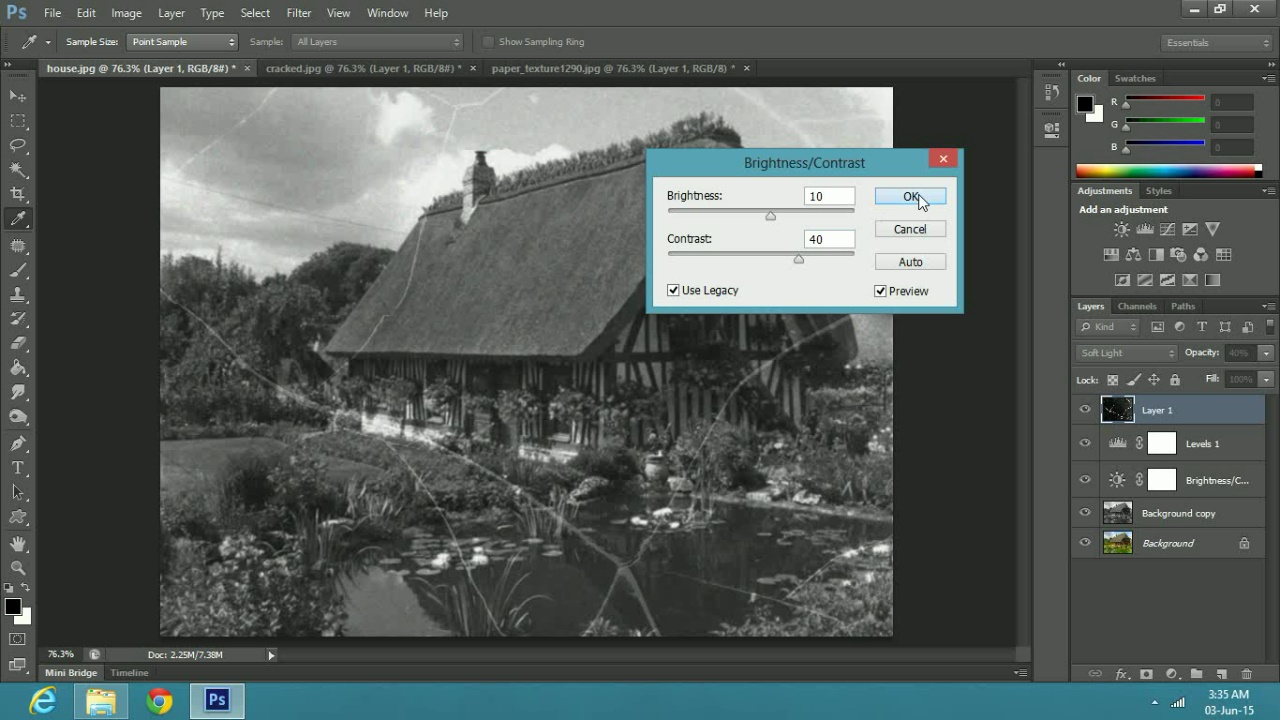Screen dimensions: 1280x720
Task: Open the Opacity slider dropdown arrow
Action: (1266, 353)
